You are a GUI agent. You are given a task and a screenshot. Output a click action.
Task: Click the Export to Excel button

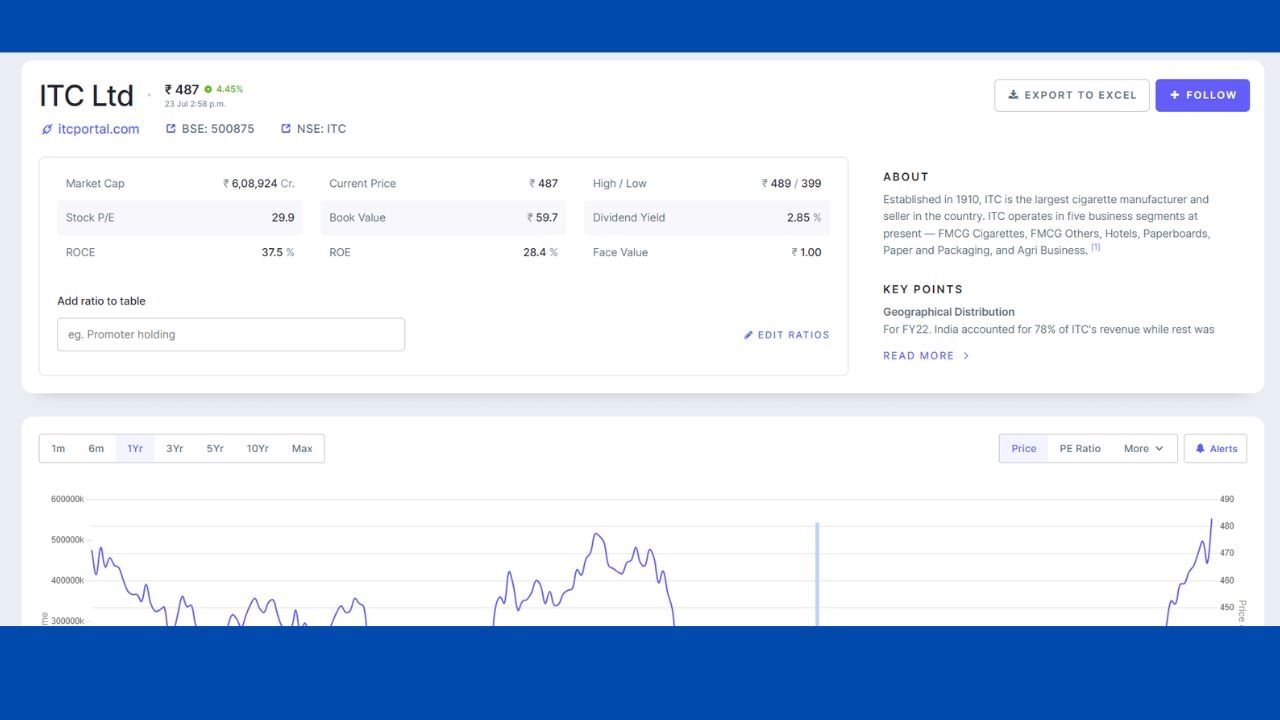click(x=1072, y=95)
